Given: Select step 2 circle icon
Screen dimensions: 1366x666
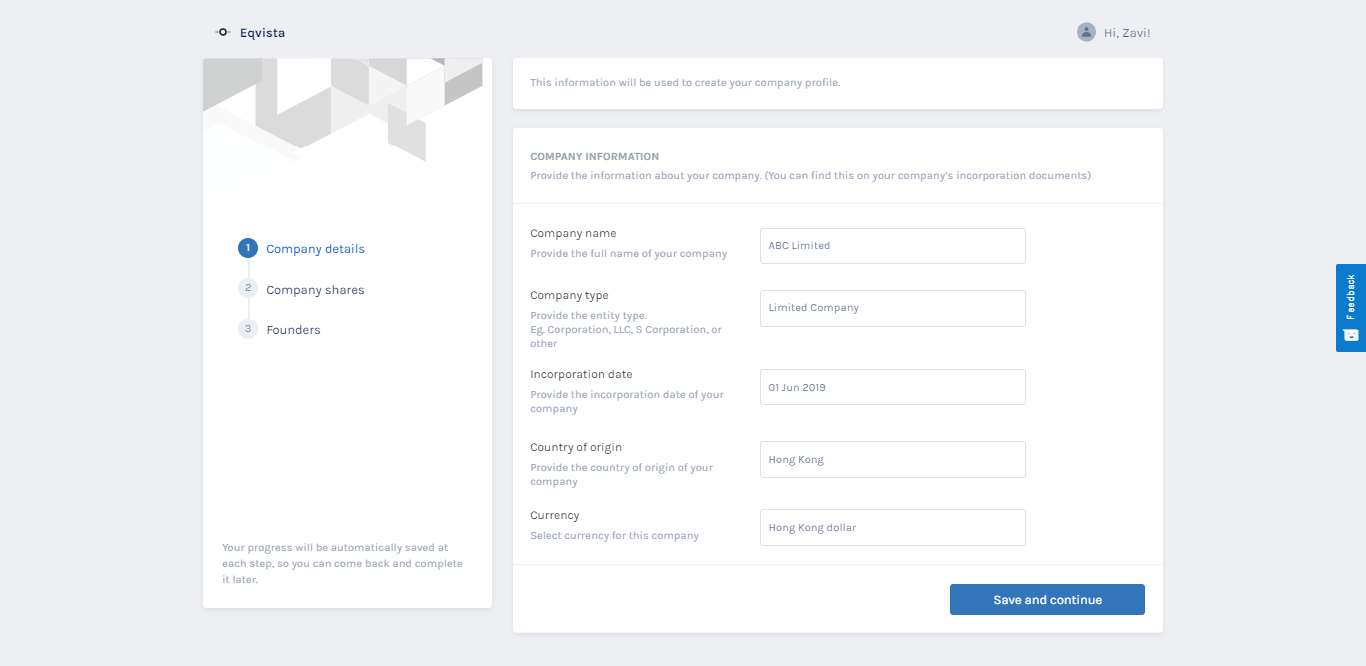Looking at the screenshot, I should tap(248, 289).
